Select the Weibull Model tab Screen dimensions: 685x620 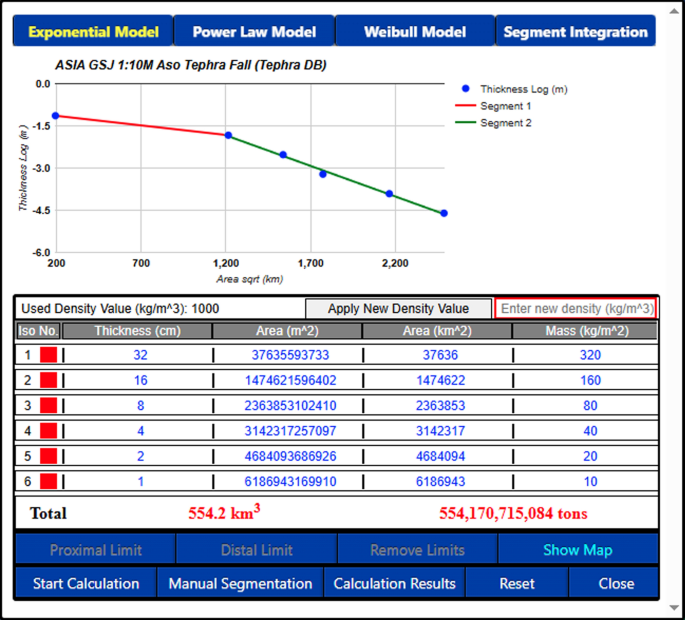coord(414,32)
